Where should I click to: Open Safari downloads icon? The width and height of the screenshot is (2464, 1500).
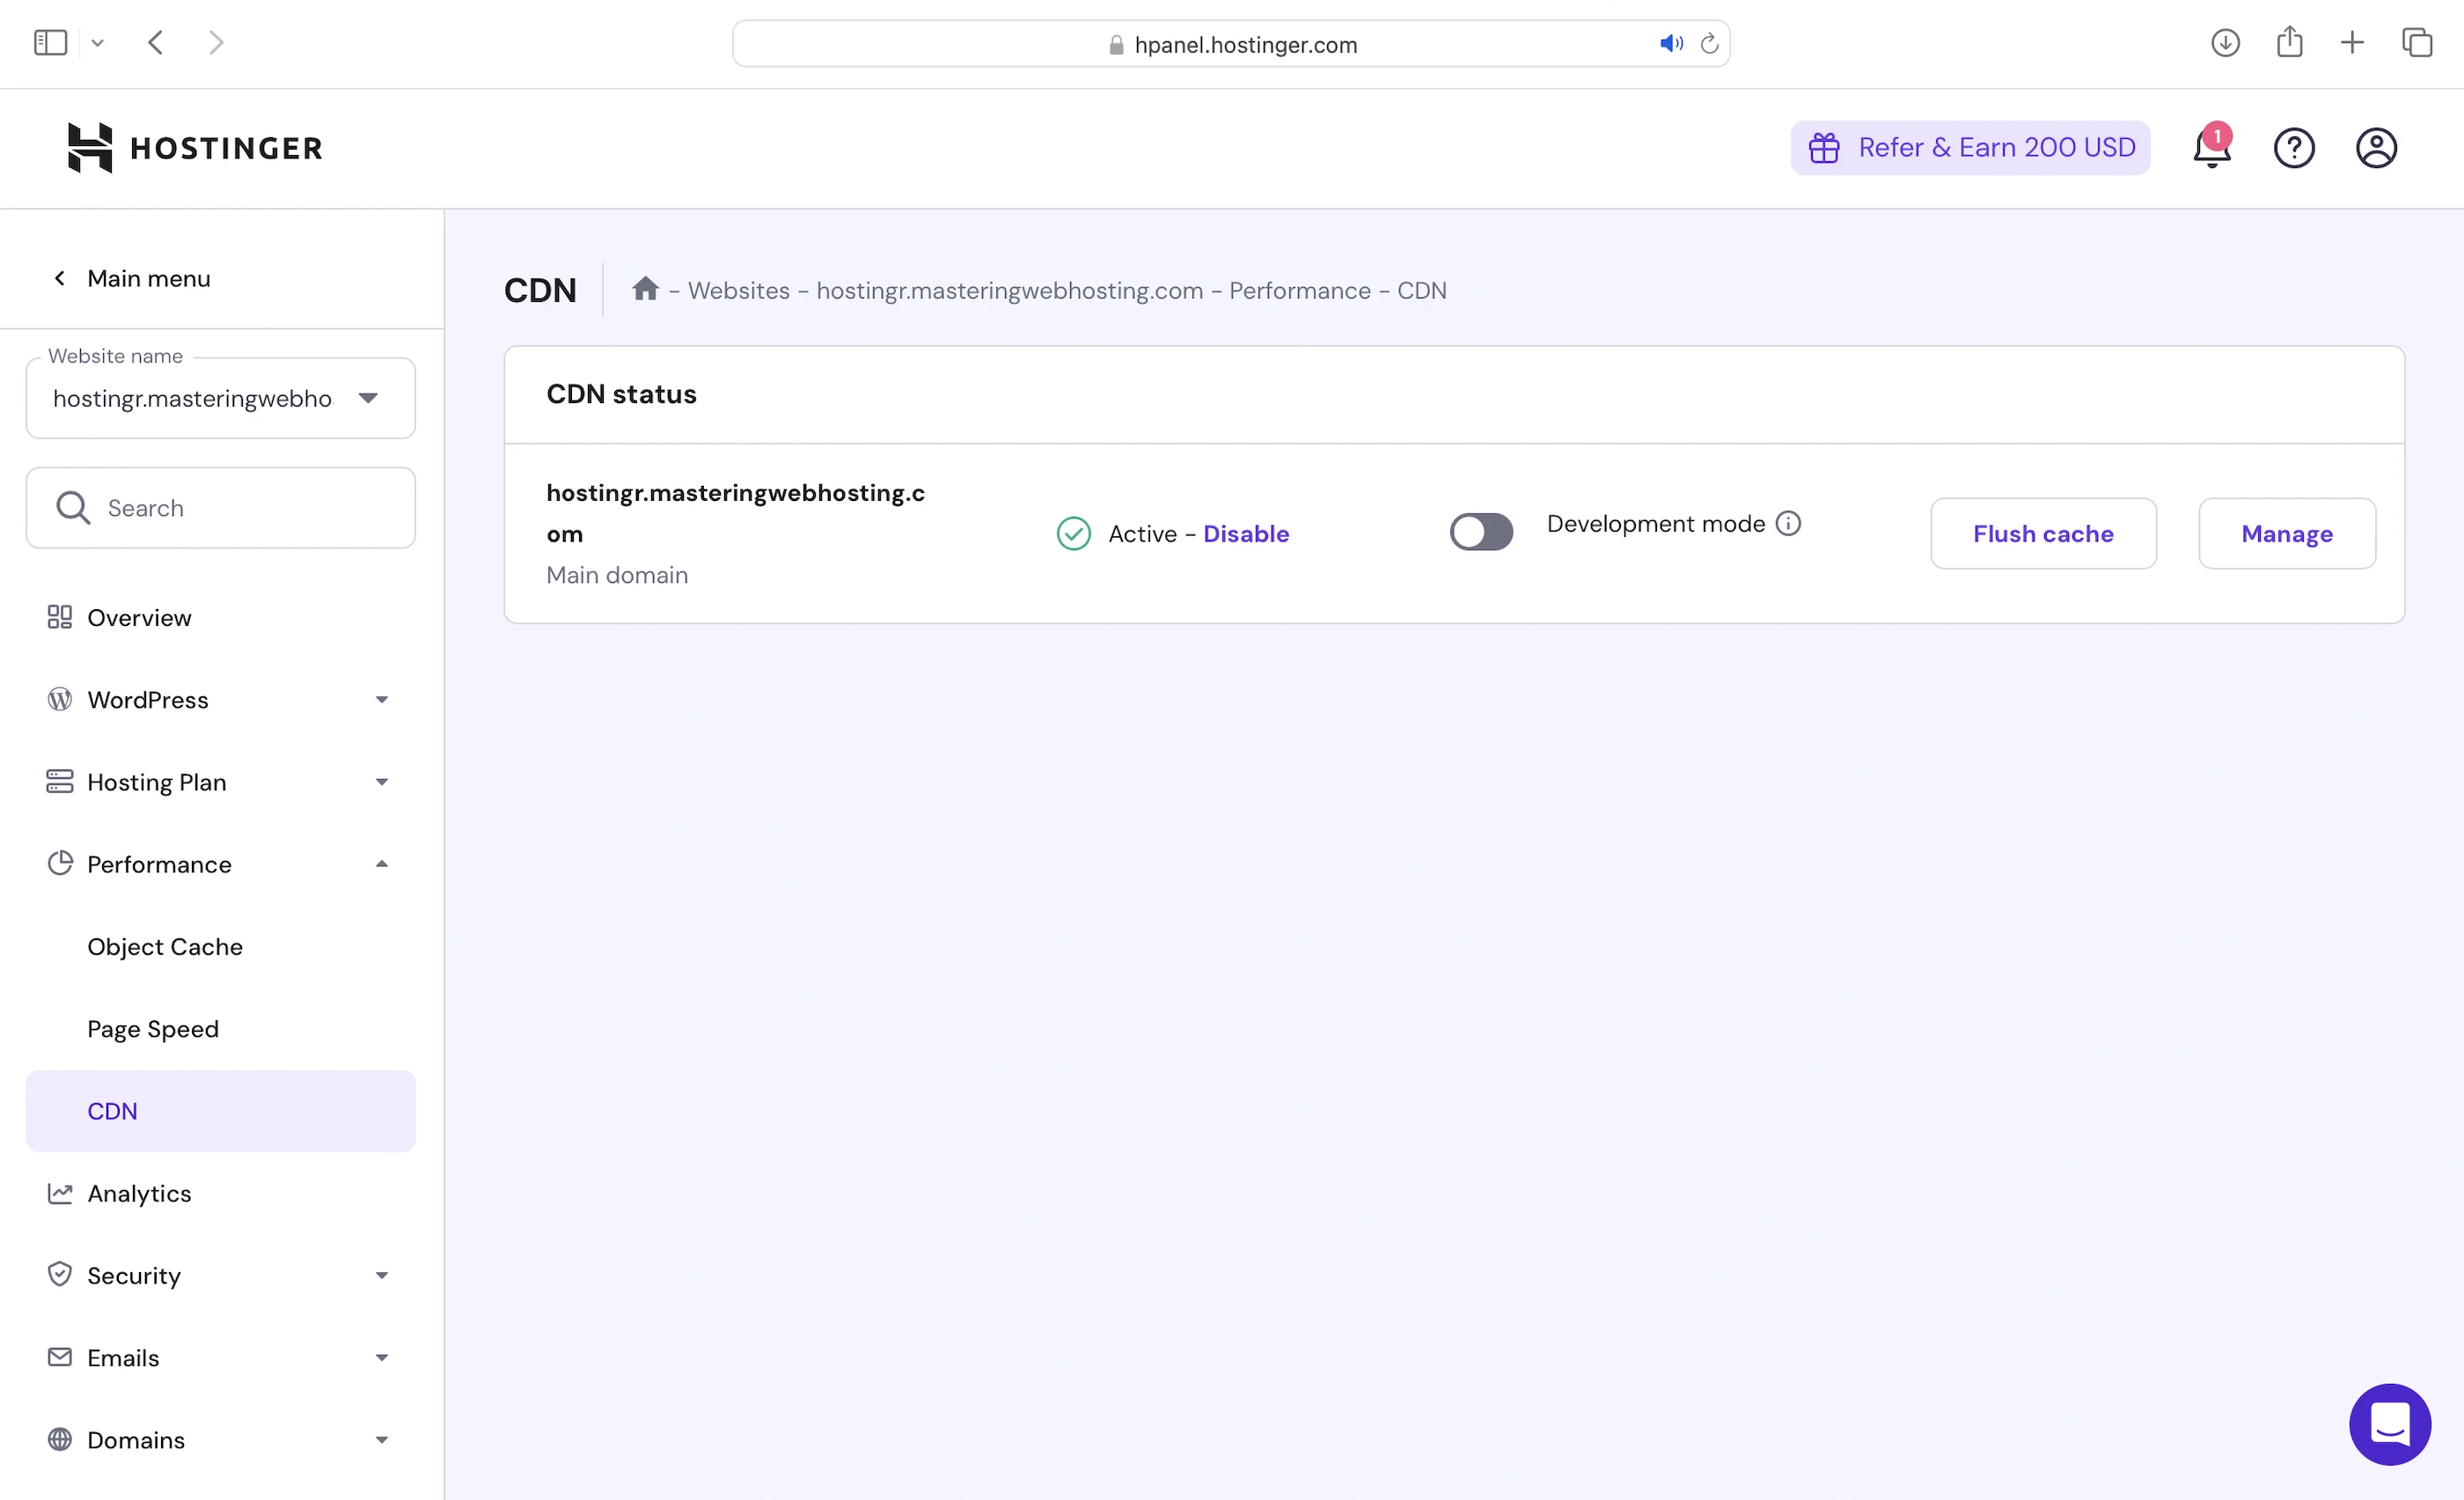pos(2225,43)
